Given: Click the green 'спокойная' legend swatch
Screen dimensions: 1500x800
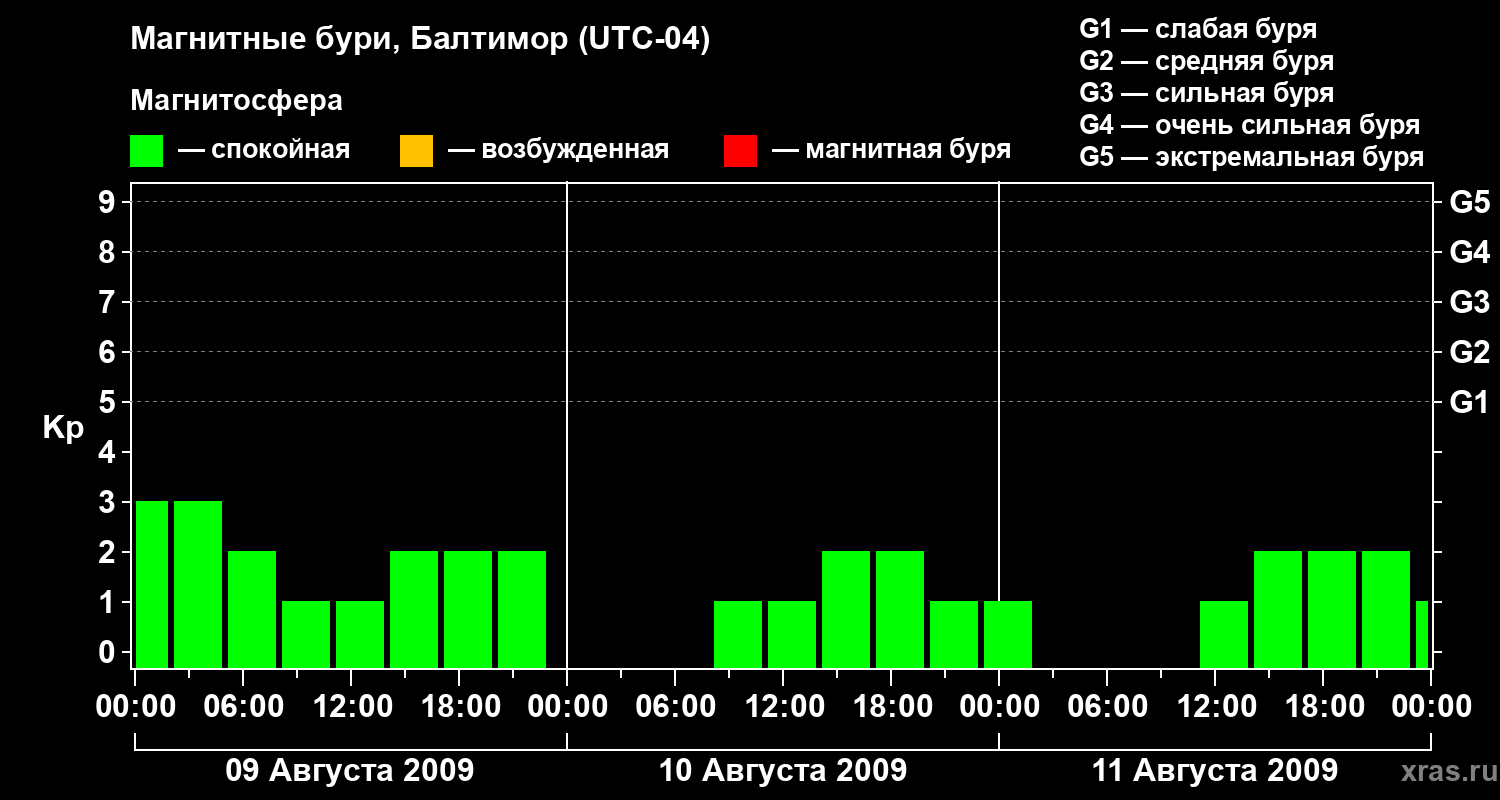Looking at the screenshot, I should tap(147, 151).
